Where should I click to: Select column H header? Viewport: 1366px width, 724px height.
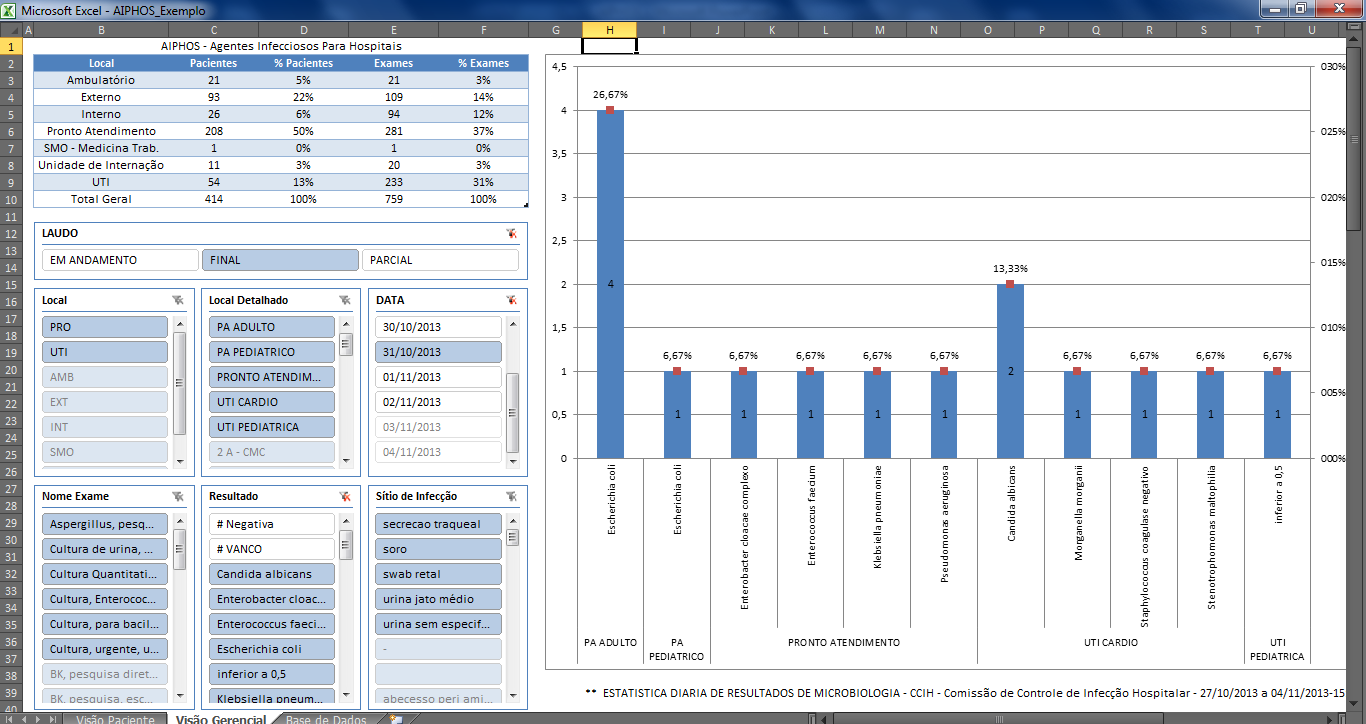pos(609,30)
